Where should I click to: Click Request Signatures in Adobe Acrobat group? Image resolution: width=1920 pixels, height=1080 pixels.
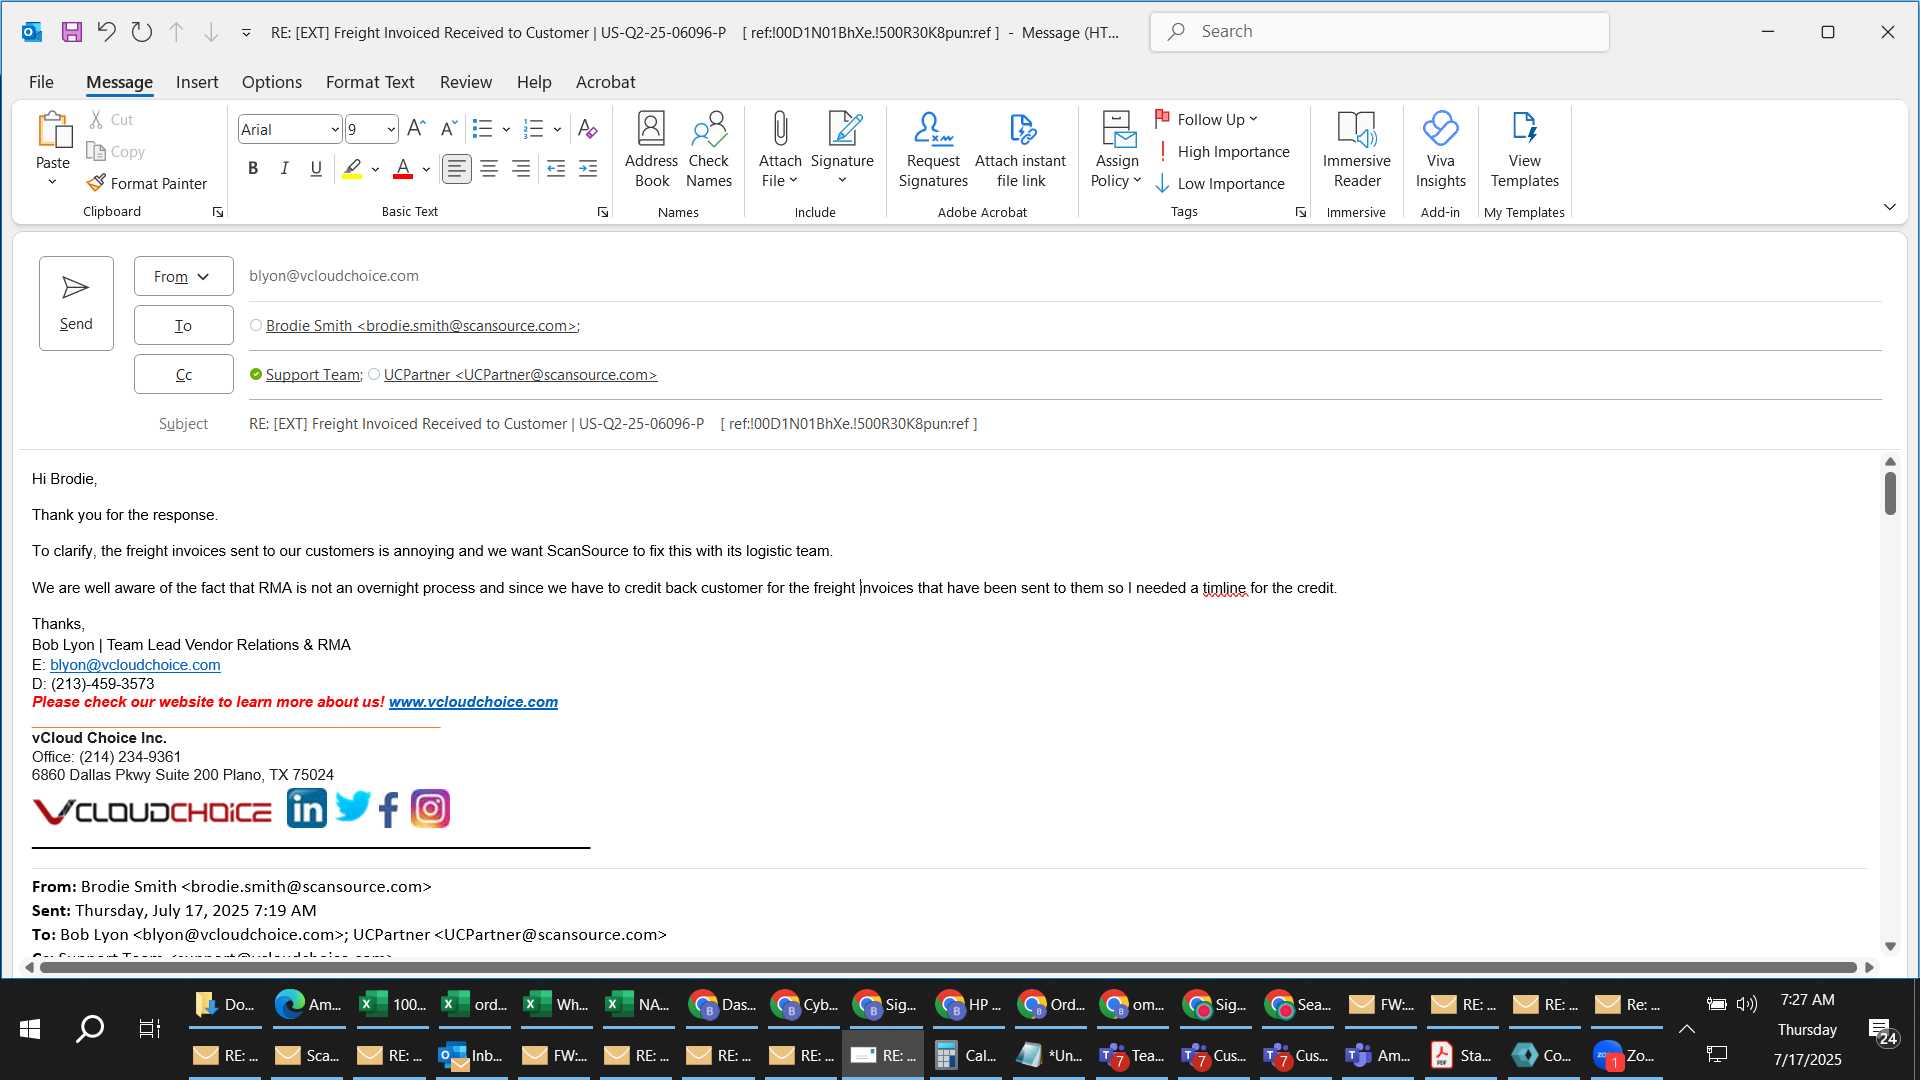[933, 150]
